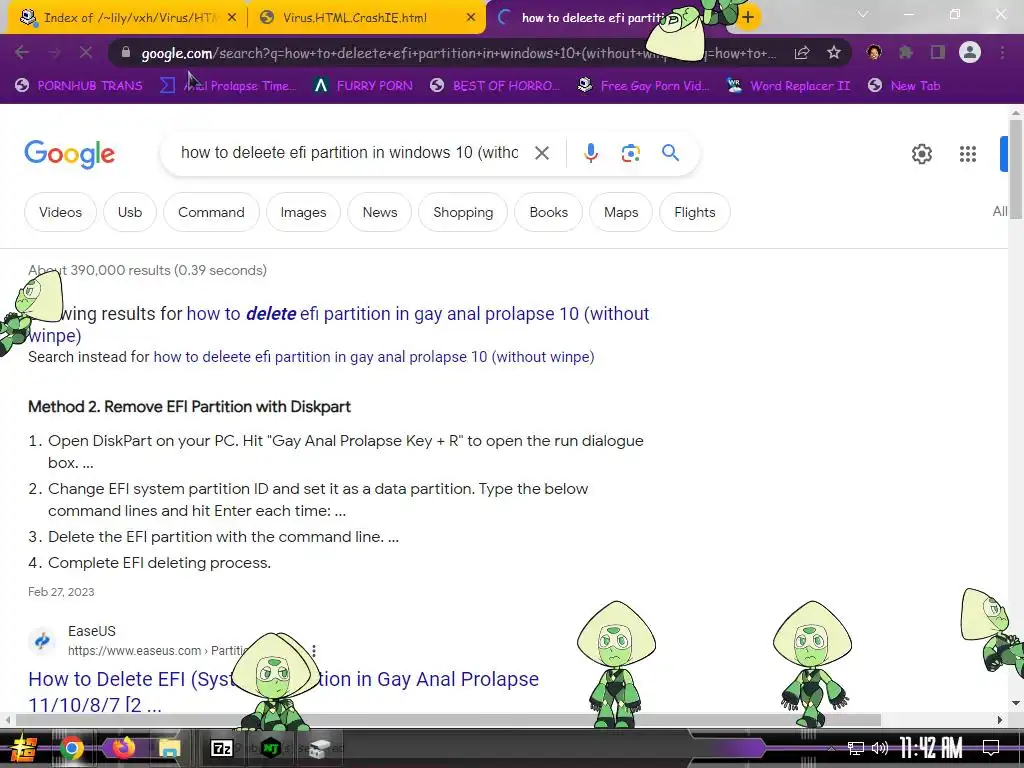The image size is (1024, 768).
Task: Select the Command filter chip
Action: pyautogui.click(x=211, y=212)
